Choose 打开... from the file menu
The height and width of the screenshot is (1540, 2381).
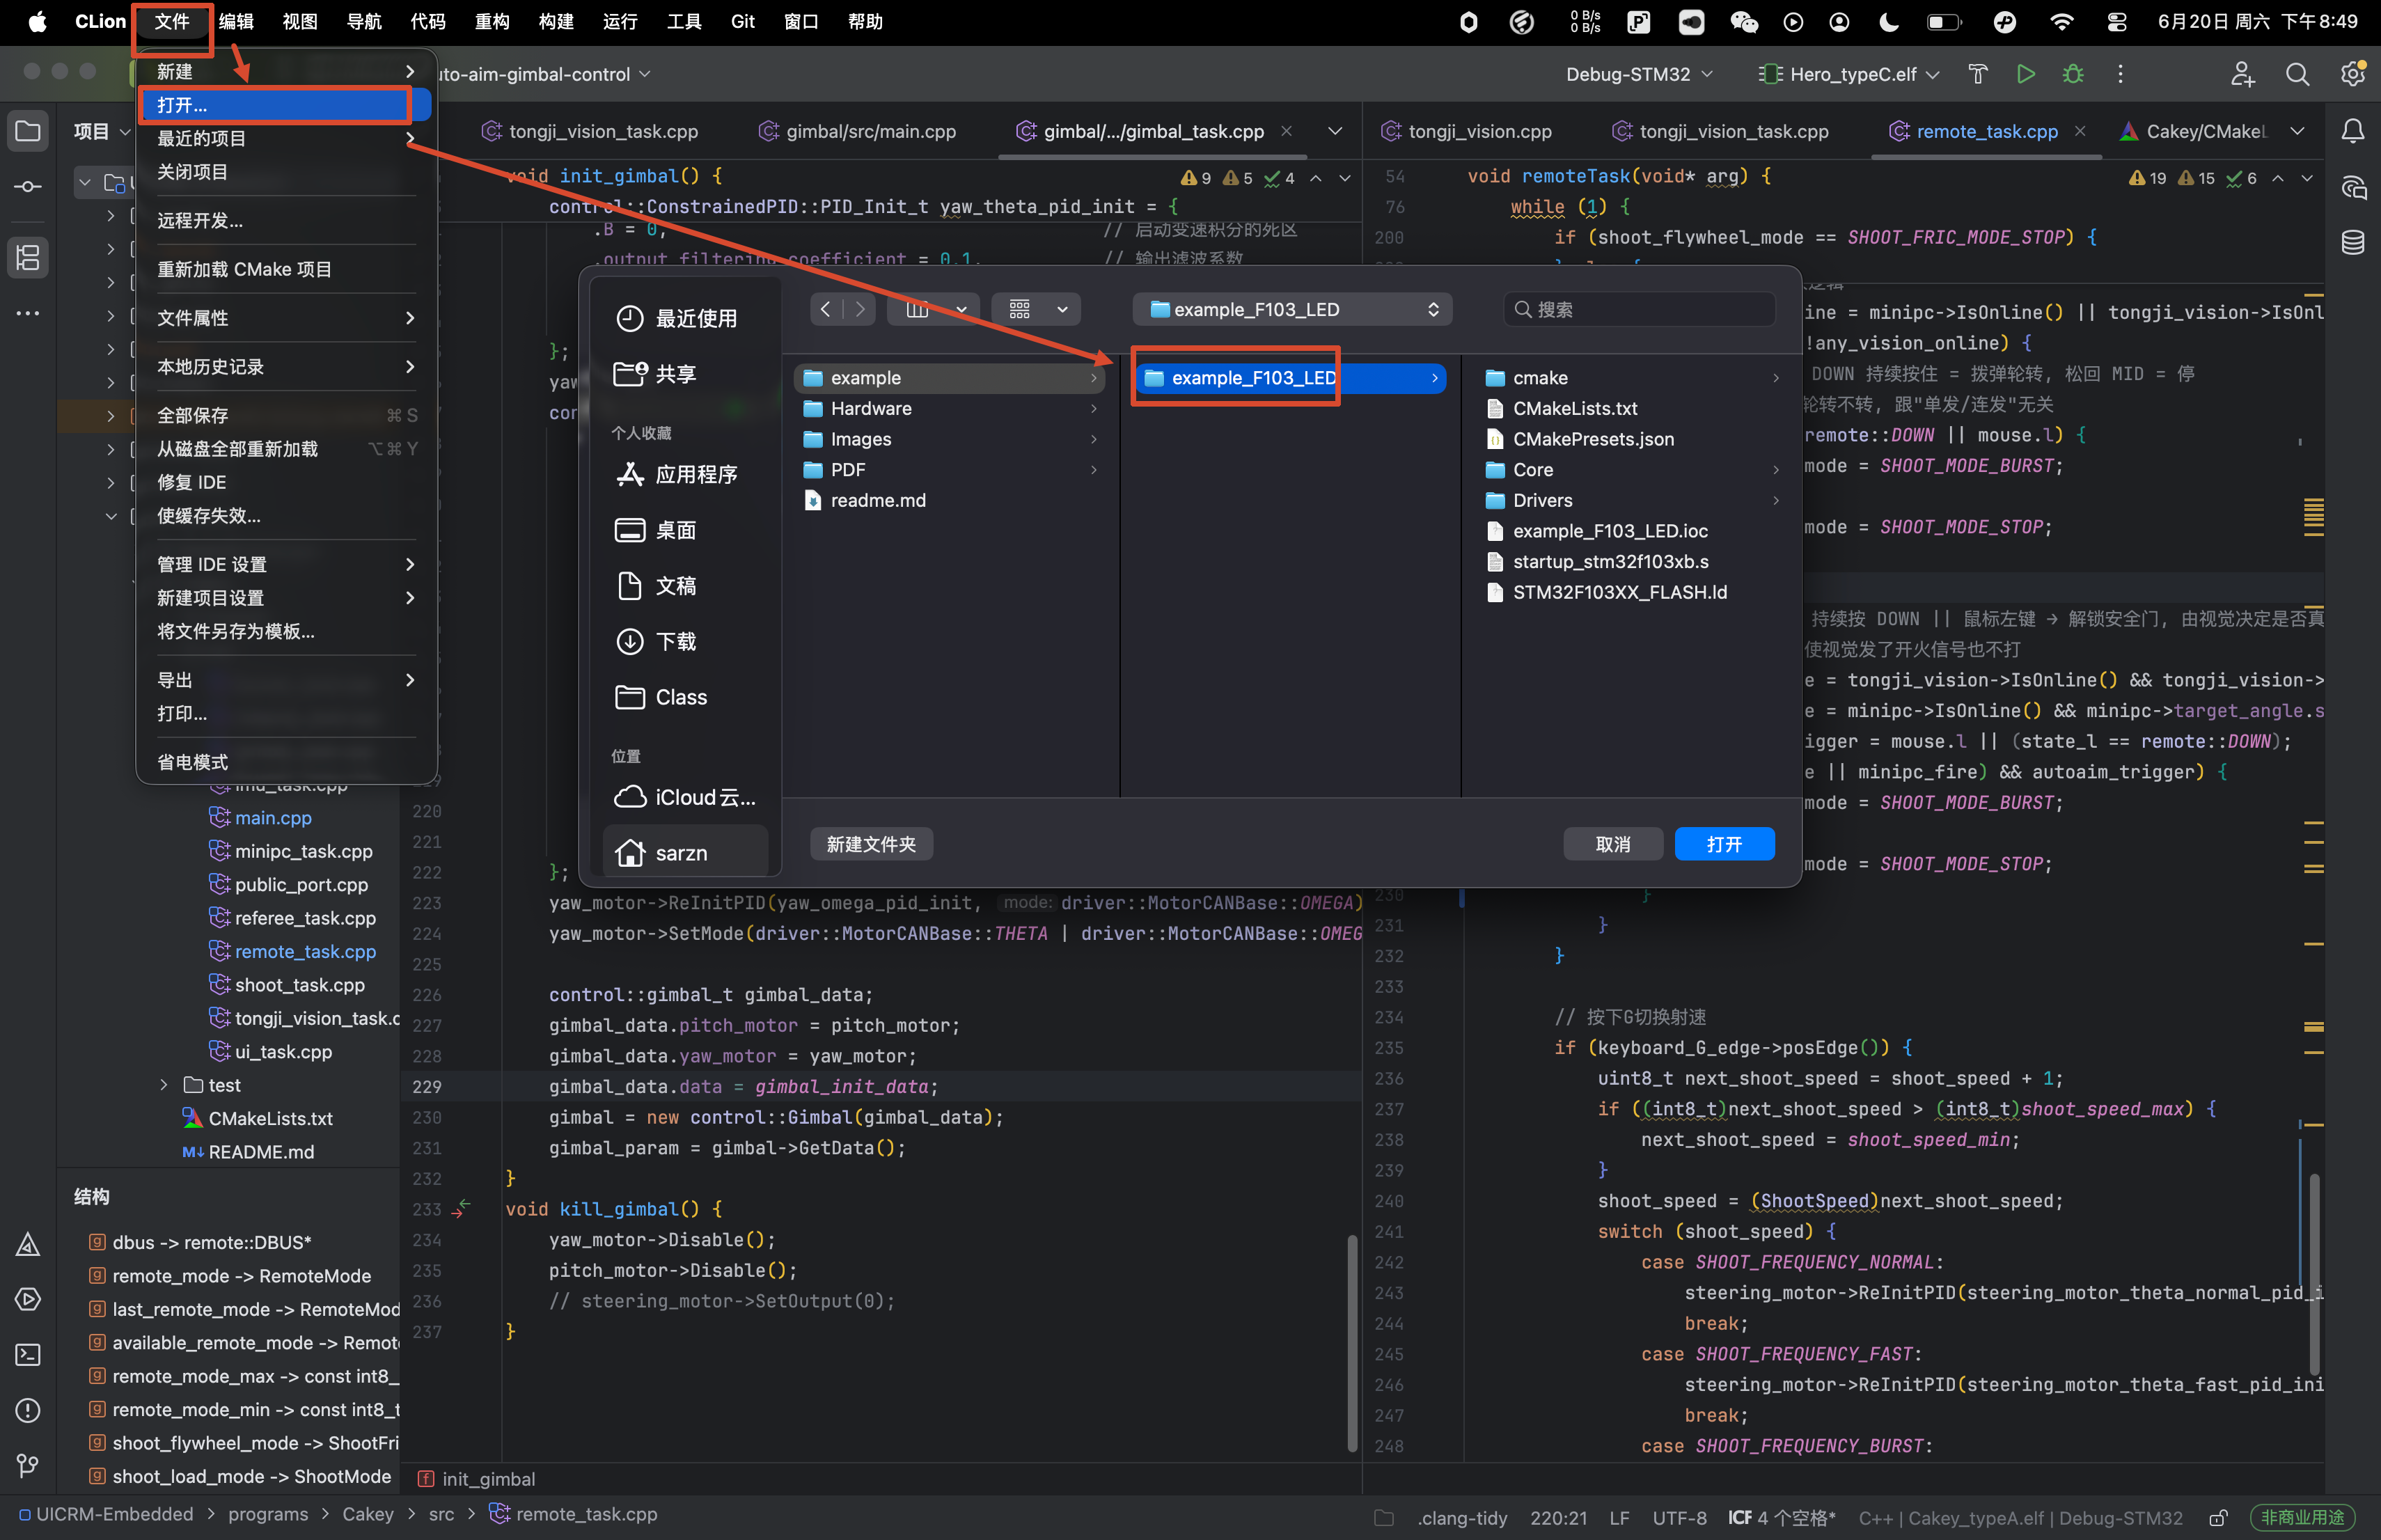pos(286,105)
